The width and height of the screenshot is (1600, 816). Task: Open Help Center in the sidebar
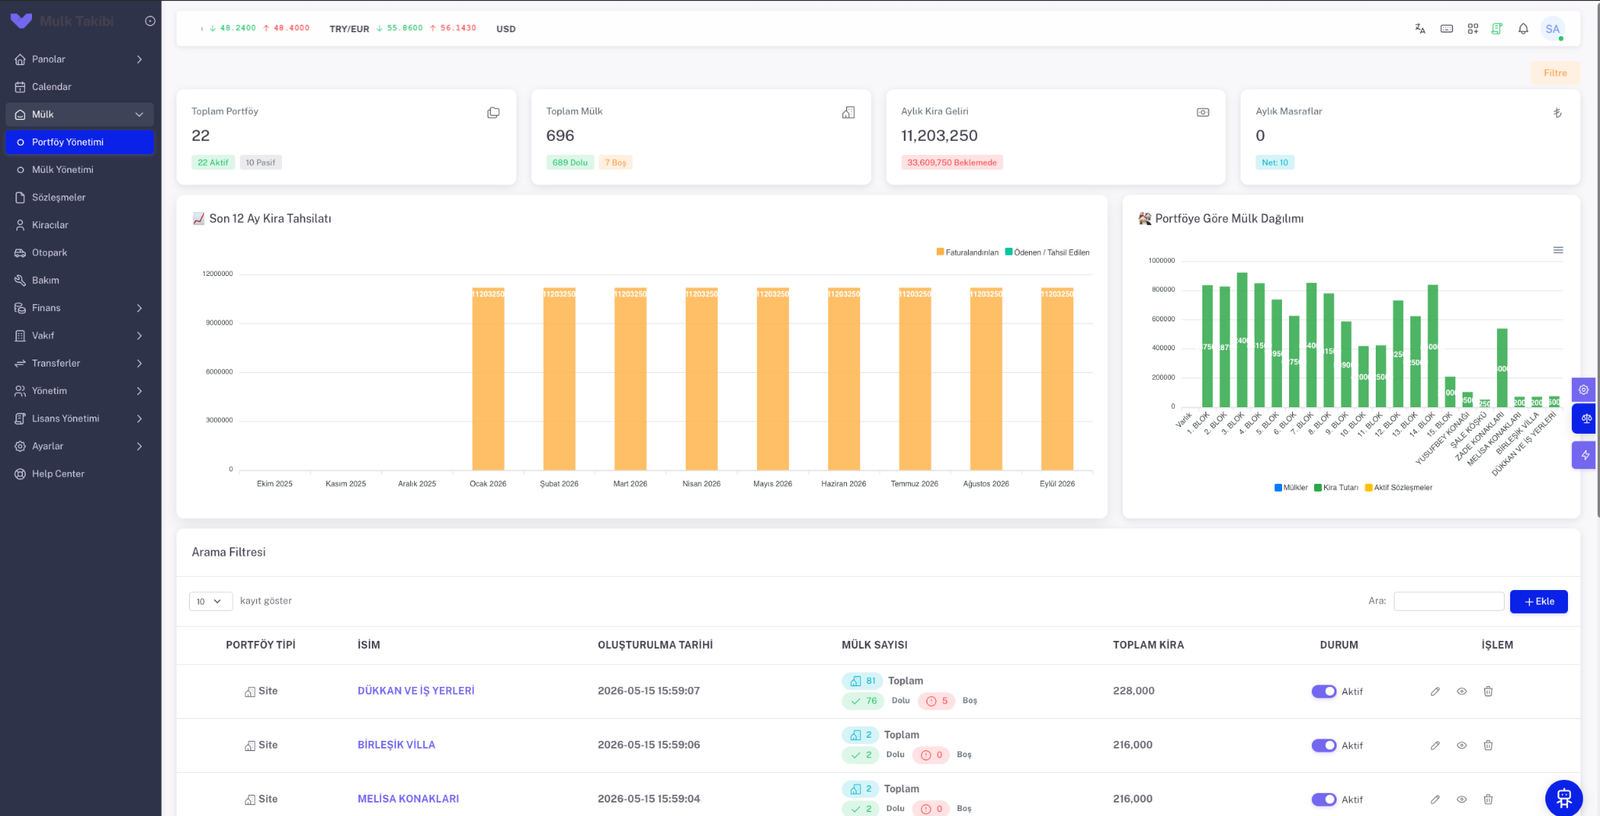80,474
